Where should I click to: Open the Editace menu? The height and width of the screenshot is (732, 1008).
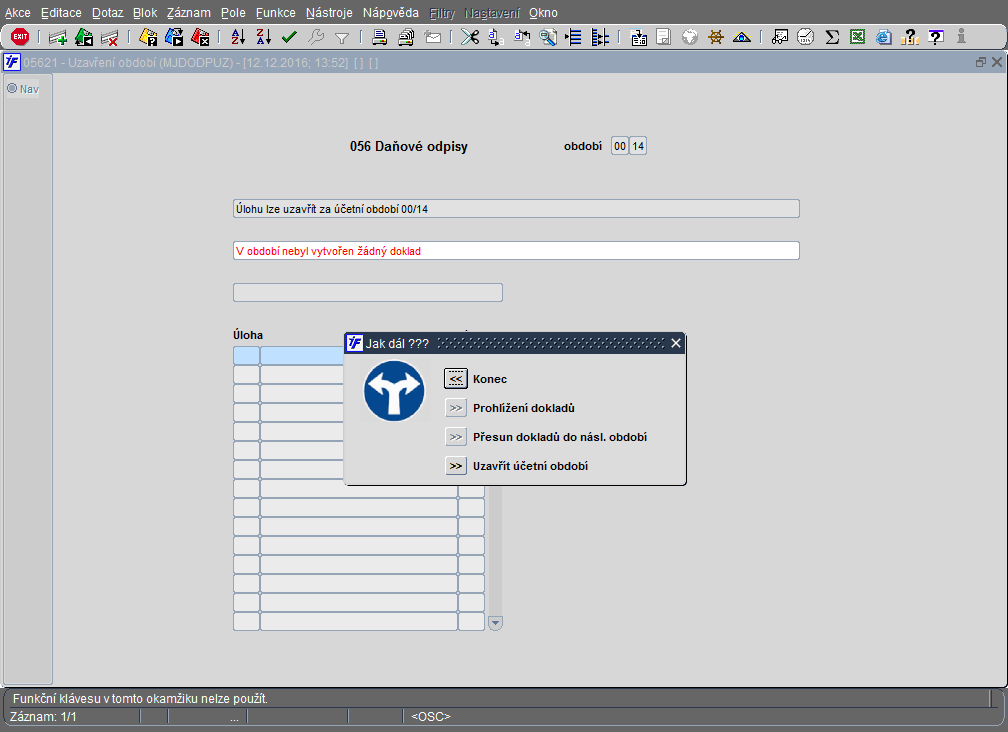pos(61,13)
